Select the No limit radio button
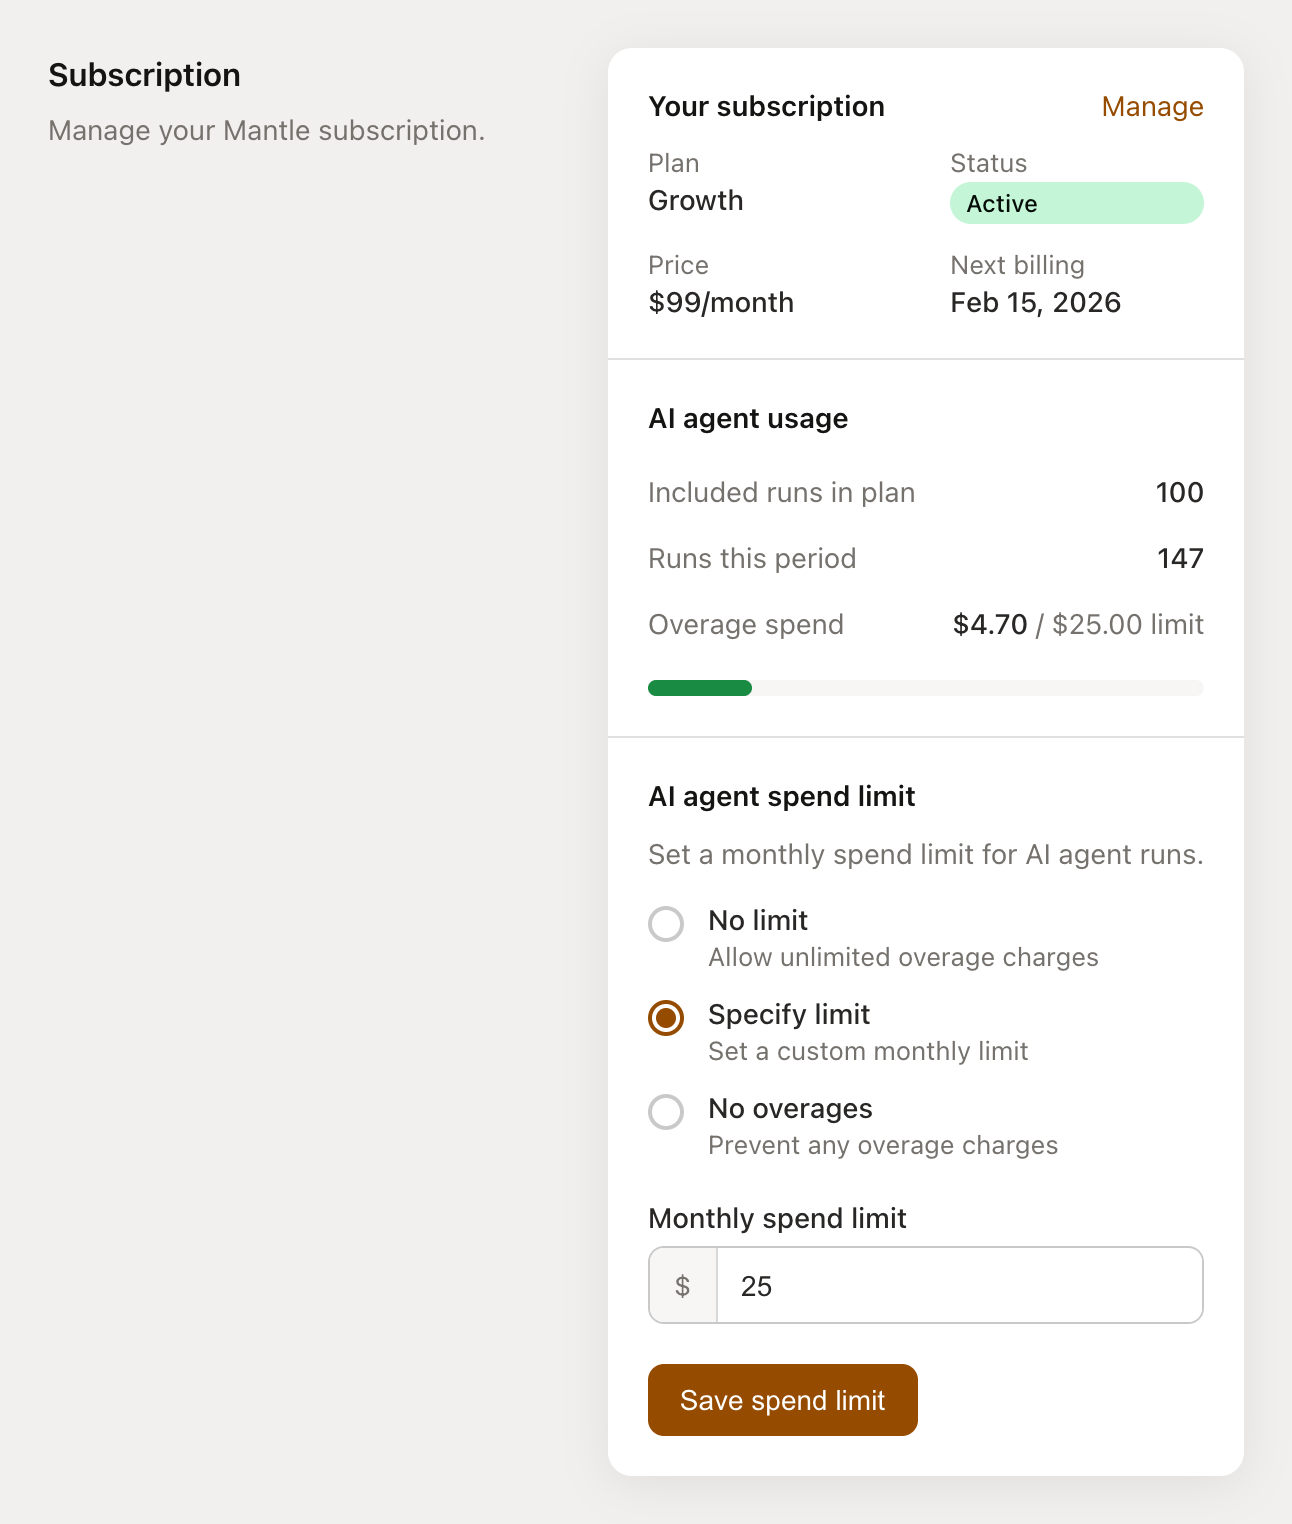The image size is (1292, 1524). coord(665,924)
